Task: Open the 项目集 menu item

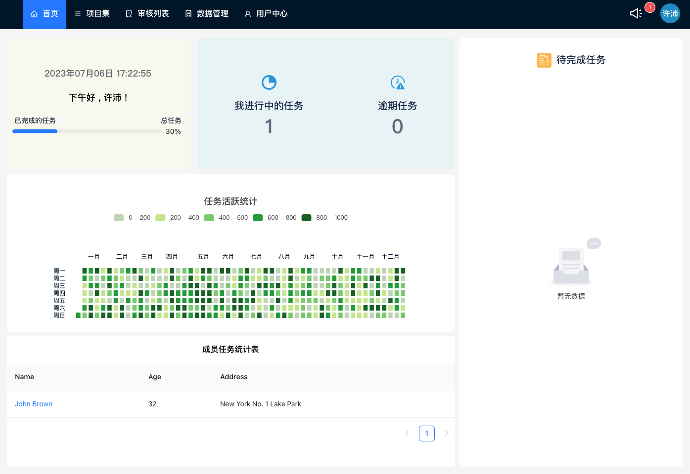Action: [92, 14]
